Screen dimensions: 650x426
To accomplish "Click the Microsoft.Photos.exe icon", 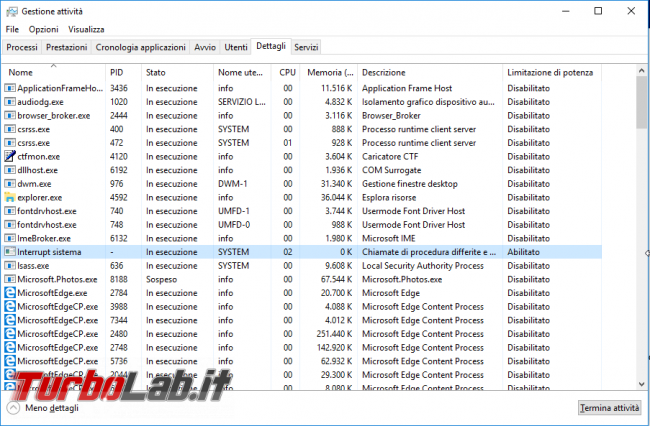I will [x=10, y=279].
